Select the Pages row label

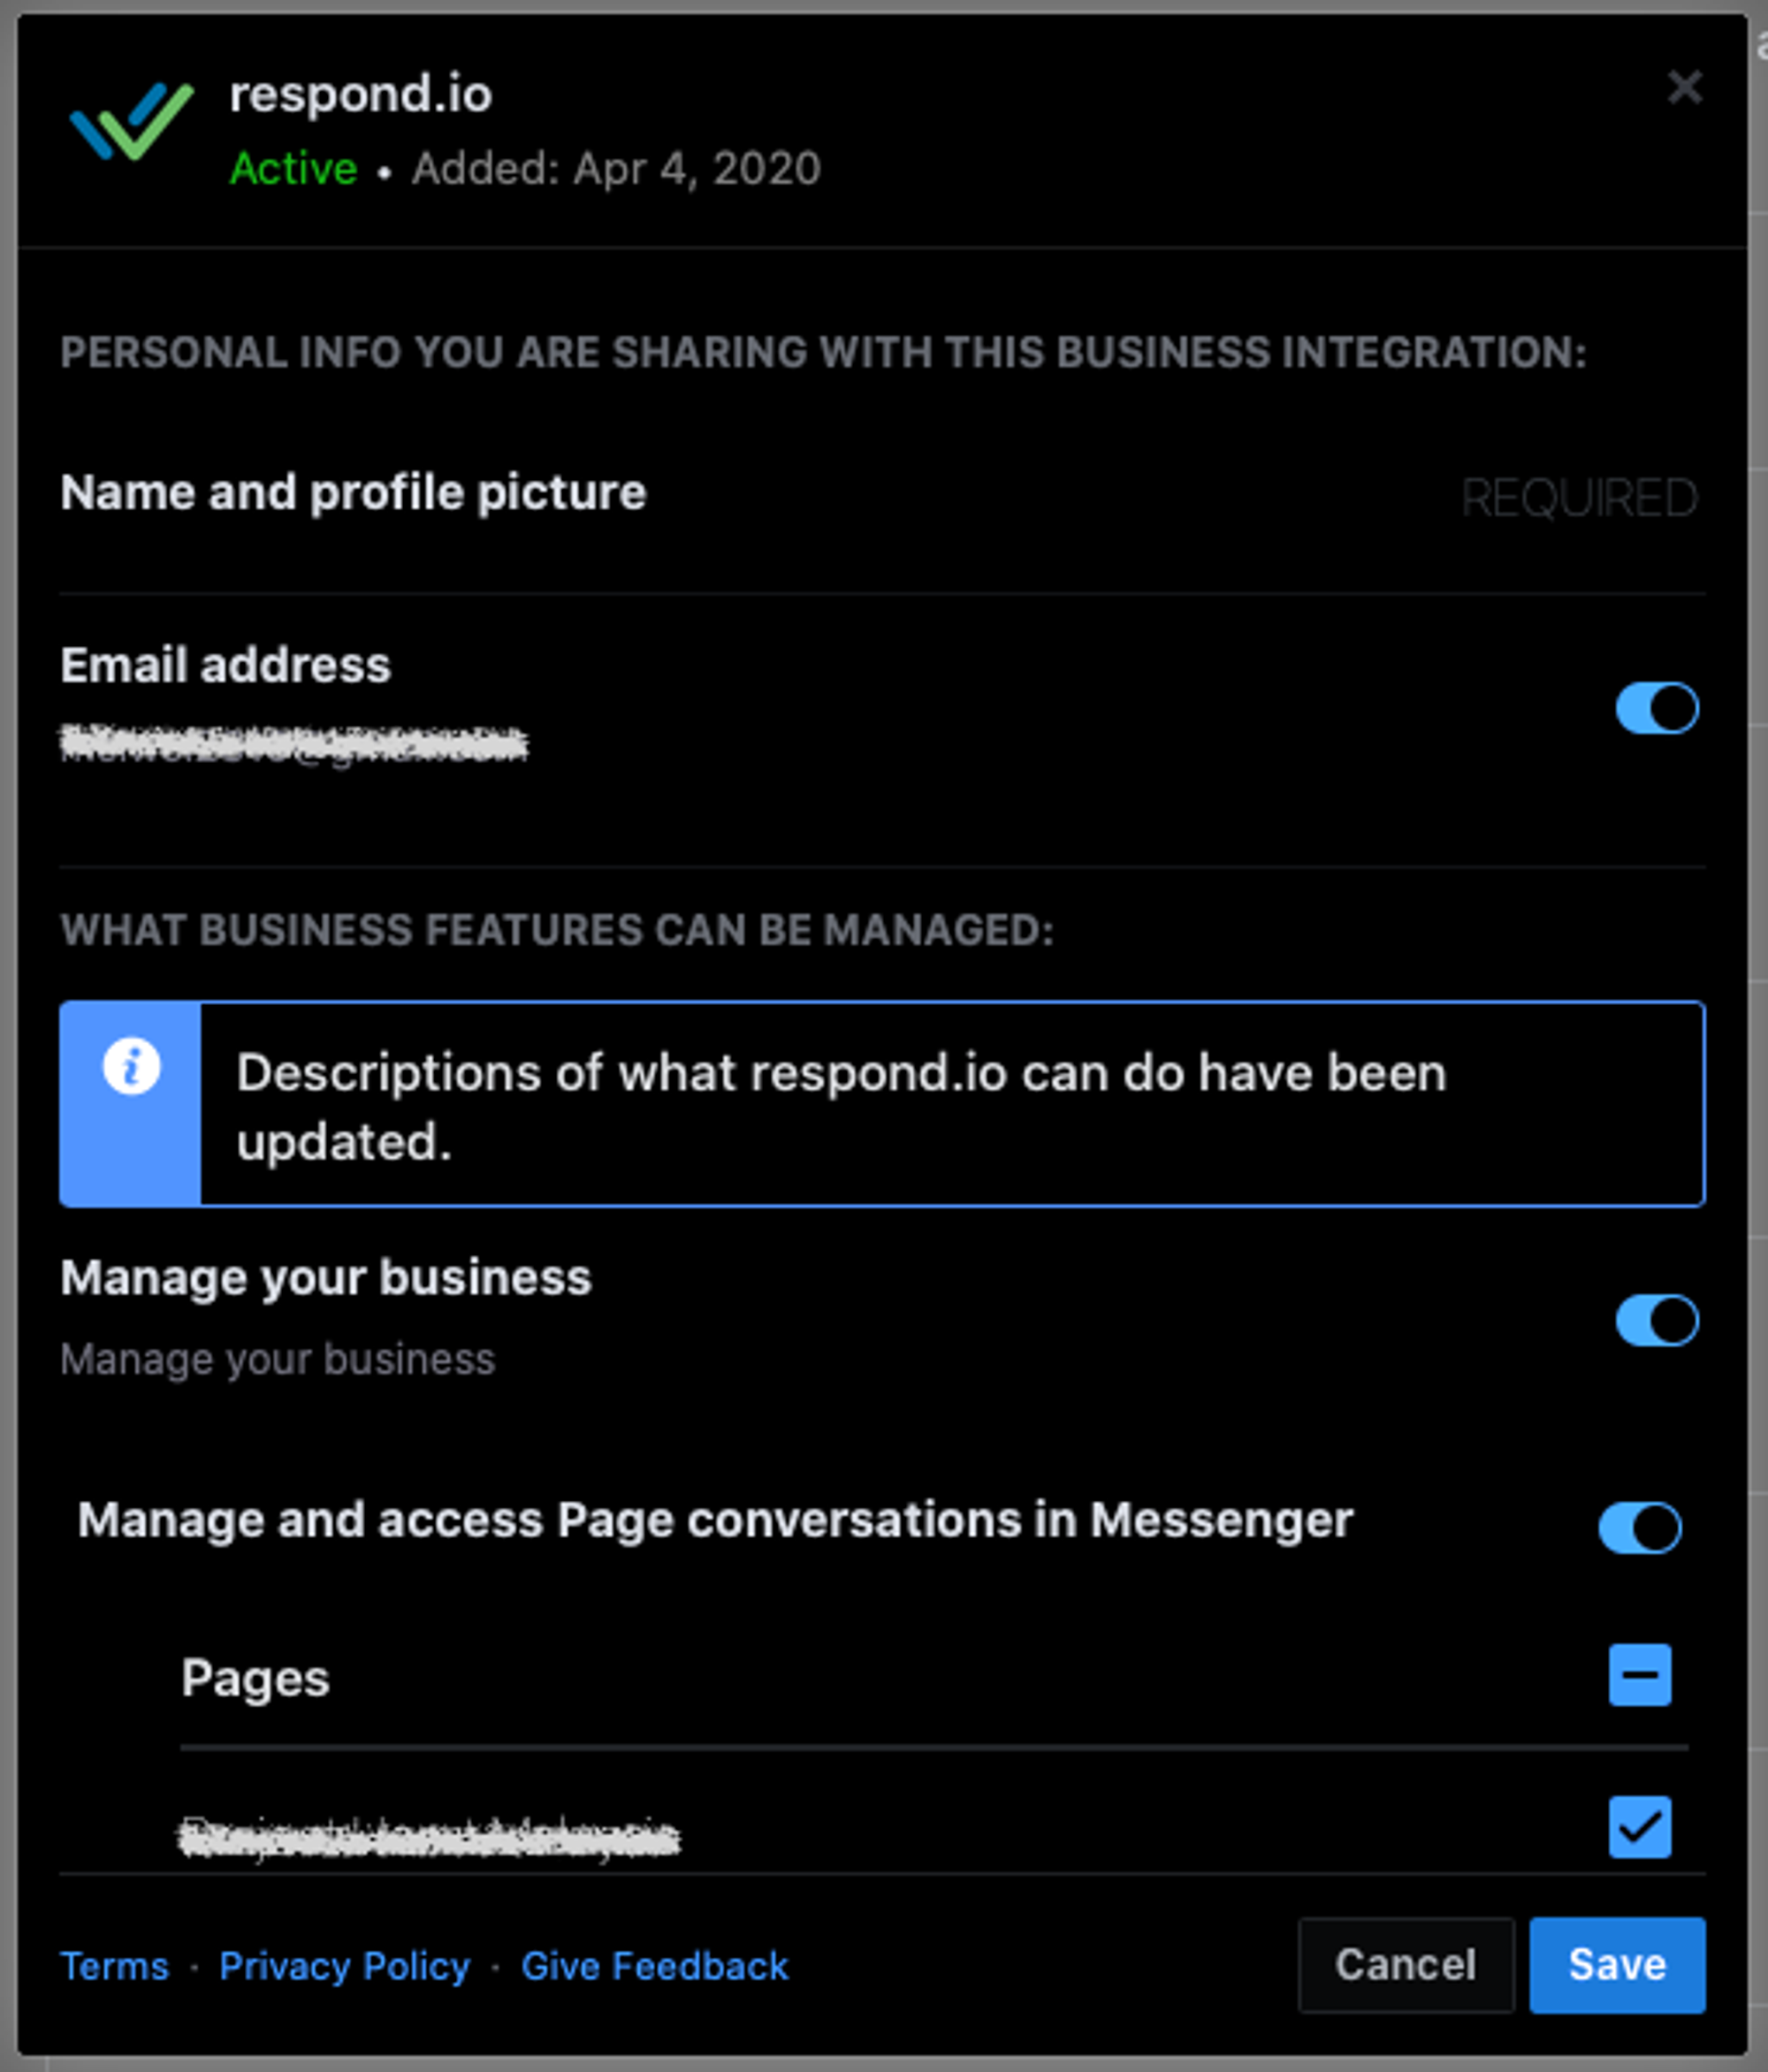(255, 1678)
